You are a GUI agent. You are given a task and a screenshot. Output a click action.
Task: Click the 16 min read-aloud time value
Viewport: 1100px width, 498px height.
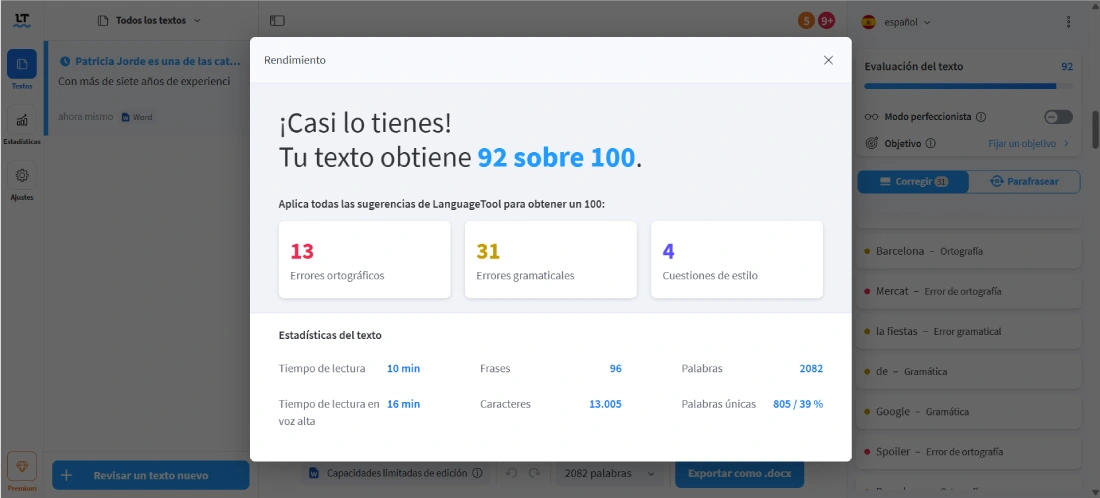(x=403, y=404)
